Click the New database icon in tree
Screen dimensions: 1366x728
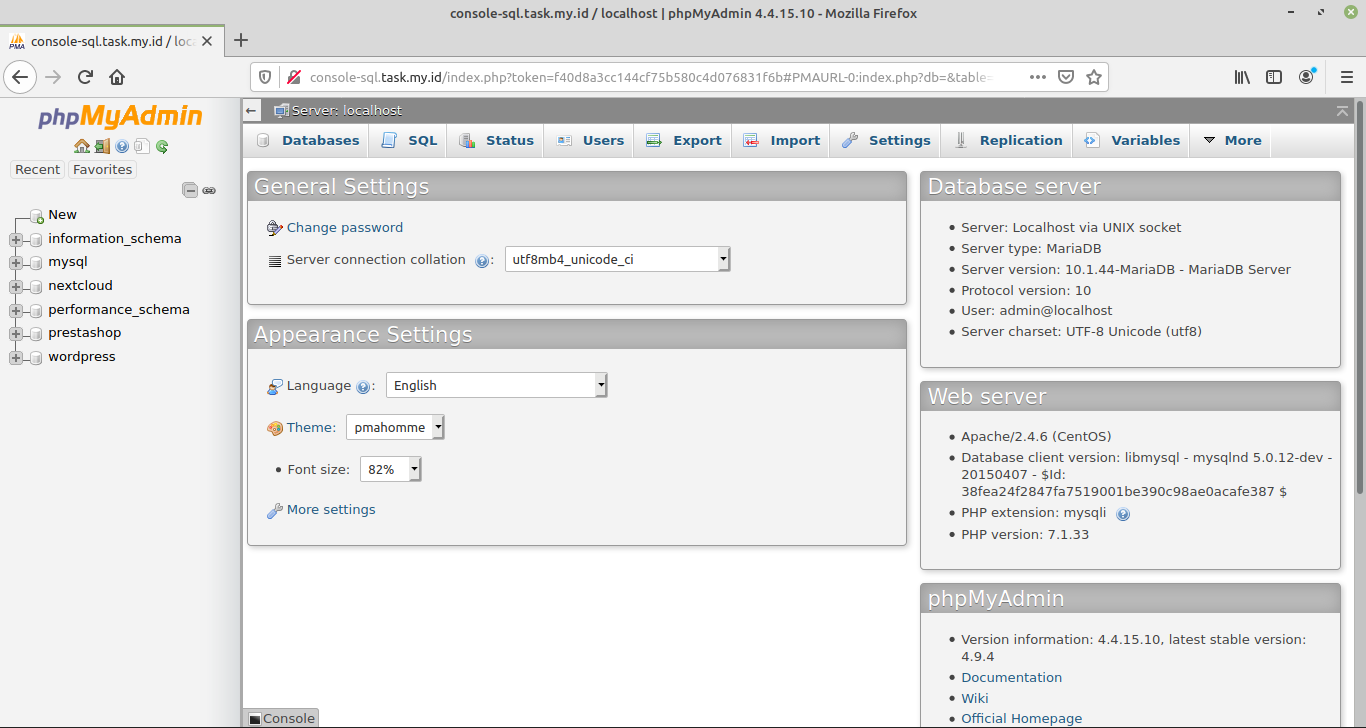pos(37,215)
